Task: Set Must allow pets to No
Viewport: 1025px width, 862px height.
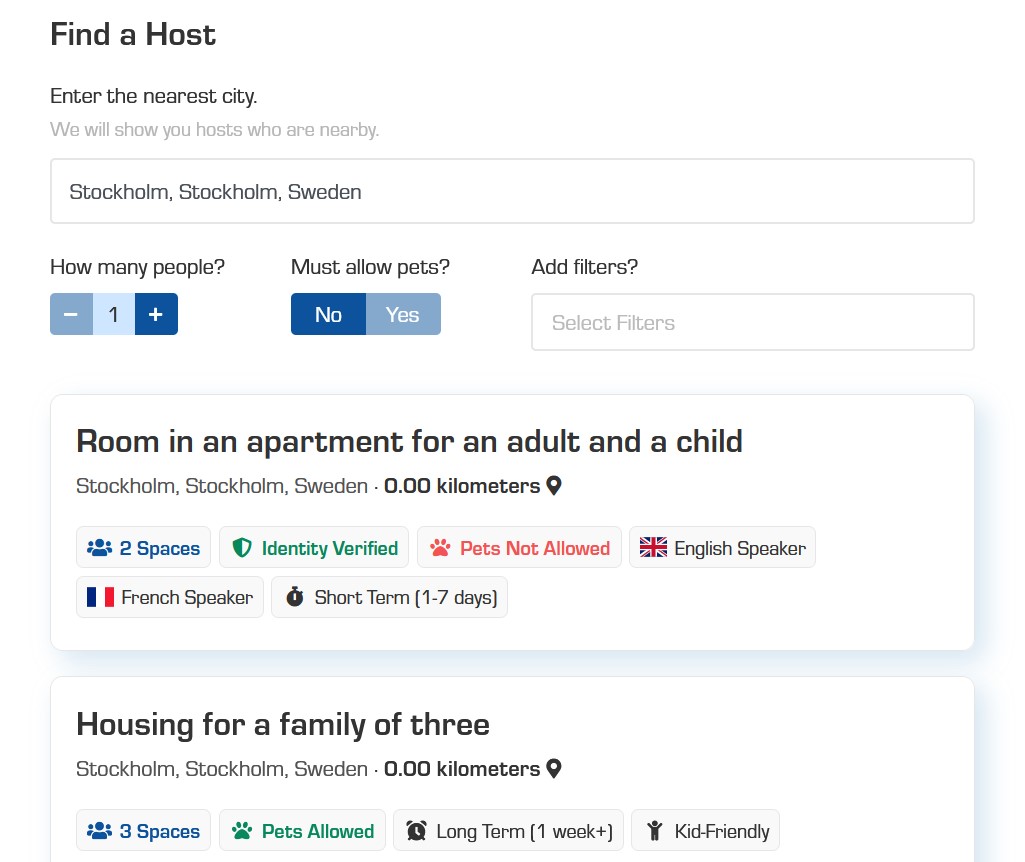Action: pos(328,315)
